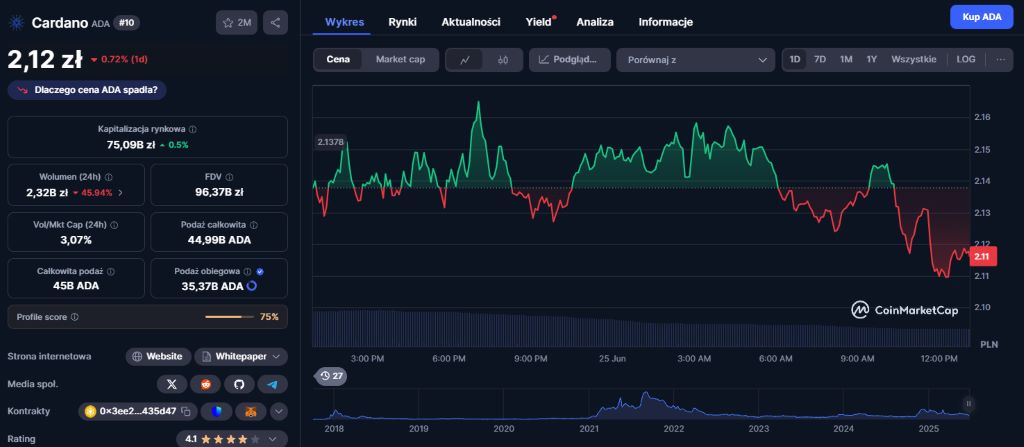Open the GitHub social link
The width and height of the screenshot is (1024, 447).
239,384
